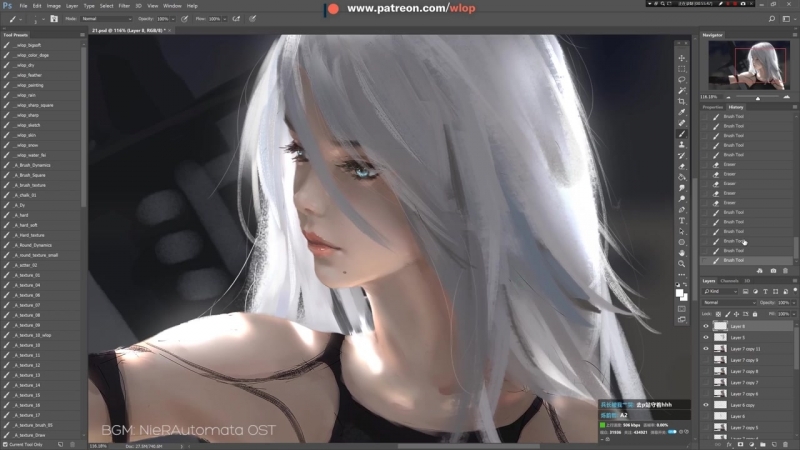This screenshot has width=800, height=450.
Task: Select the Magic Wand tool
Action: coord(682,90)
